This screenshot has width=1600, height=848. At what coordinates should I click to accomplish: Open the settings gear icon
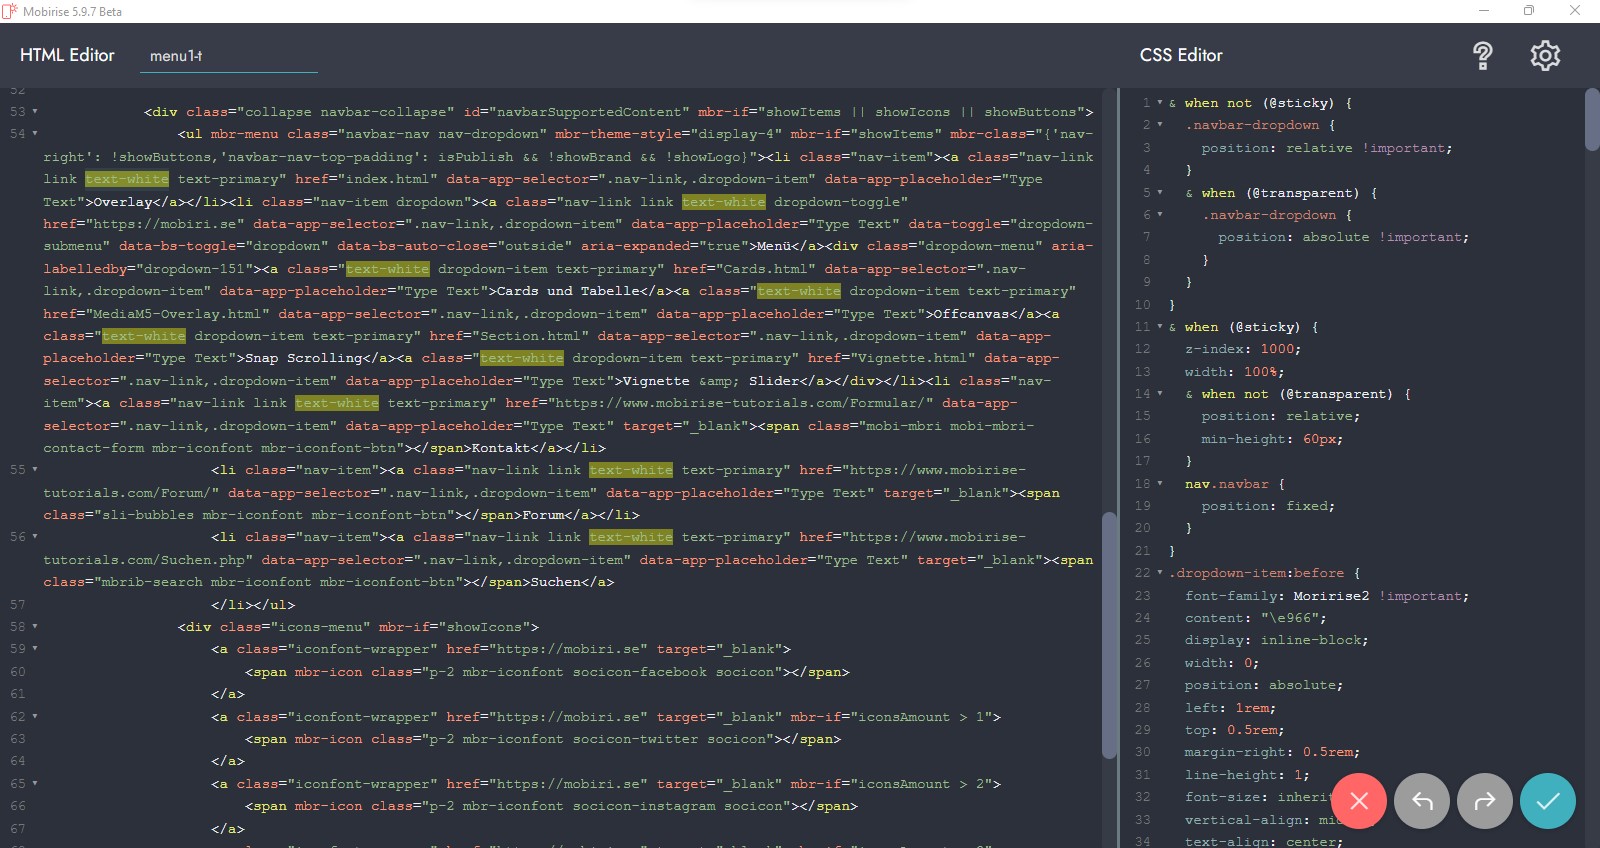tap(1545, 56)
